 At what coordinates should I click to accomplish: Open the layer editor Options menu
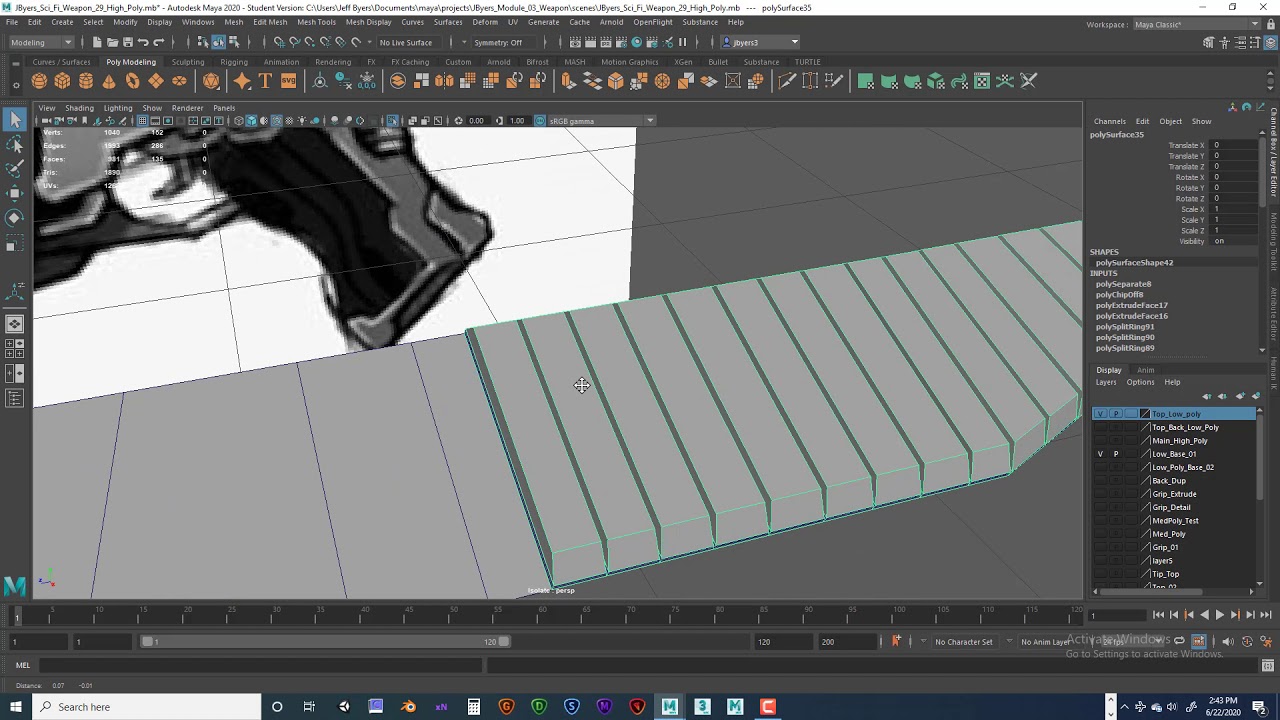coord(1140,382)
